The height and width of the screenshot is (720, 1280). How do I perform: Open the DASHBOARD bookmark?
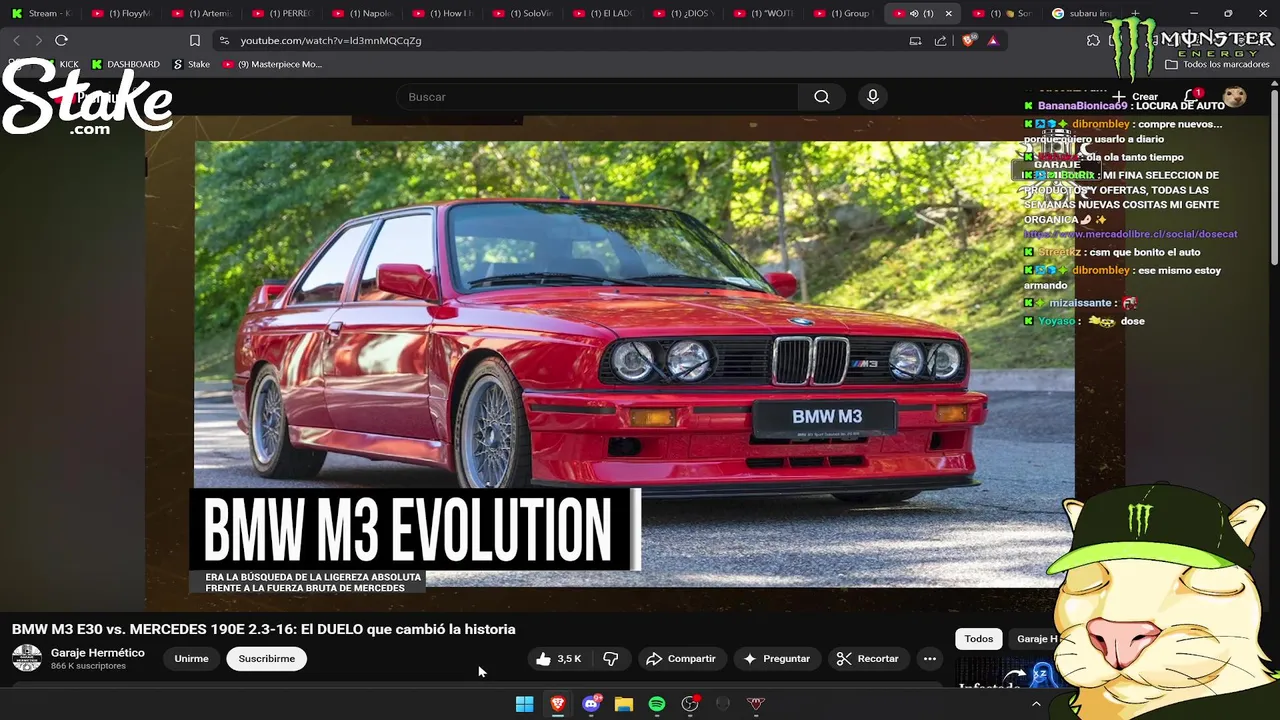click(125, 64)
